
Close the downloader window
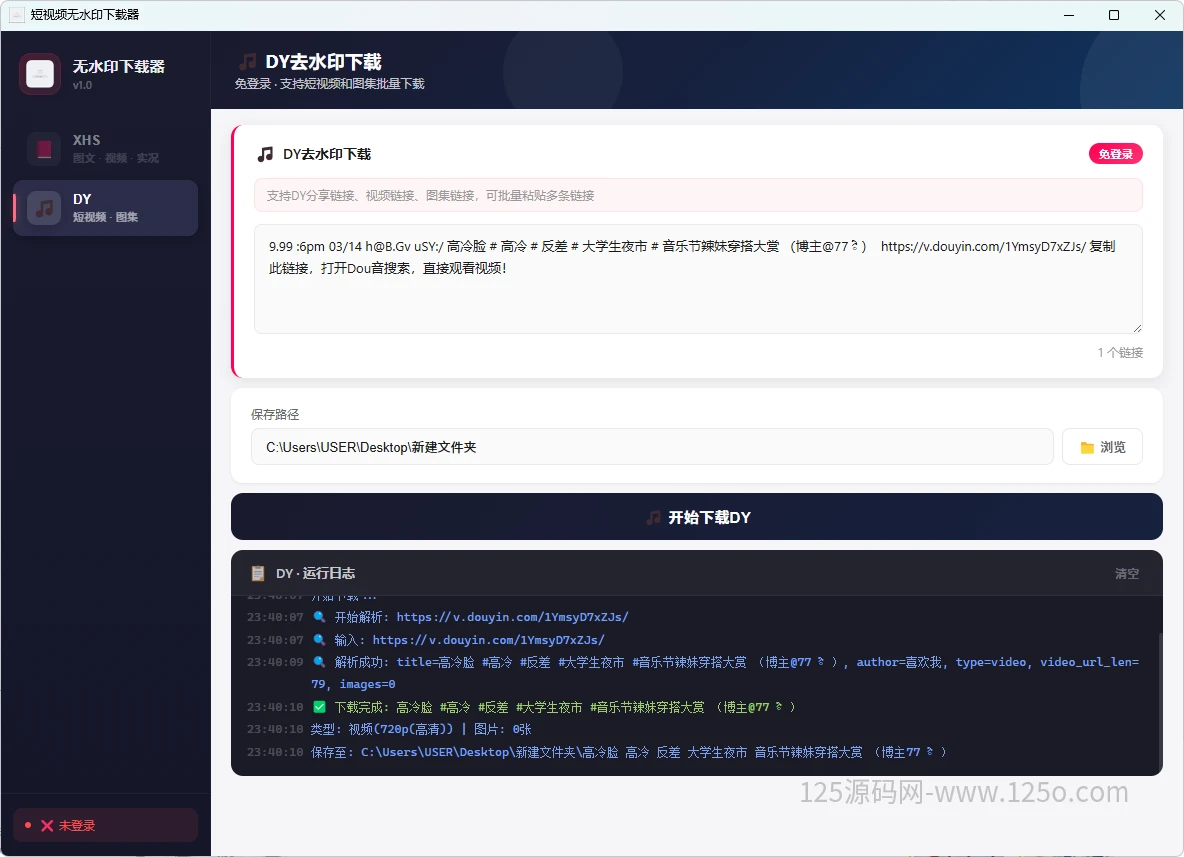click(1160, 15)
